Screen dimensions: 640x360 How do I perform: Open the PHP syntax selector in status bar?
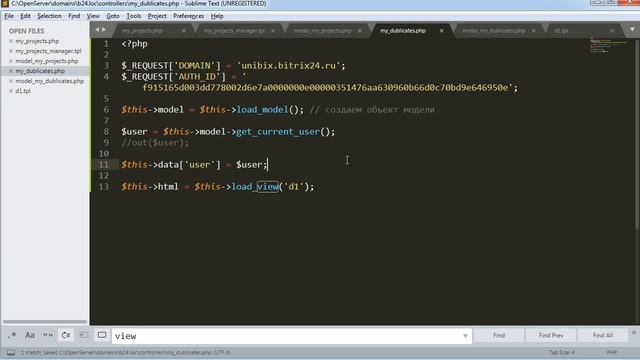611,352
